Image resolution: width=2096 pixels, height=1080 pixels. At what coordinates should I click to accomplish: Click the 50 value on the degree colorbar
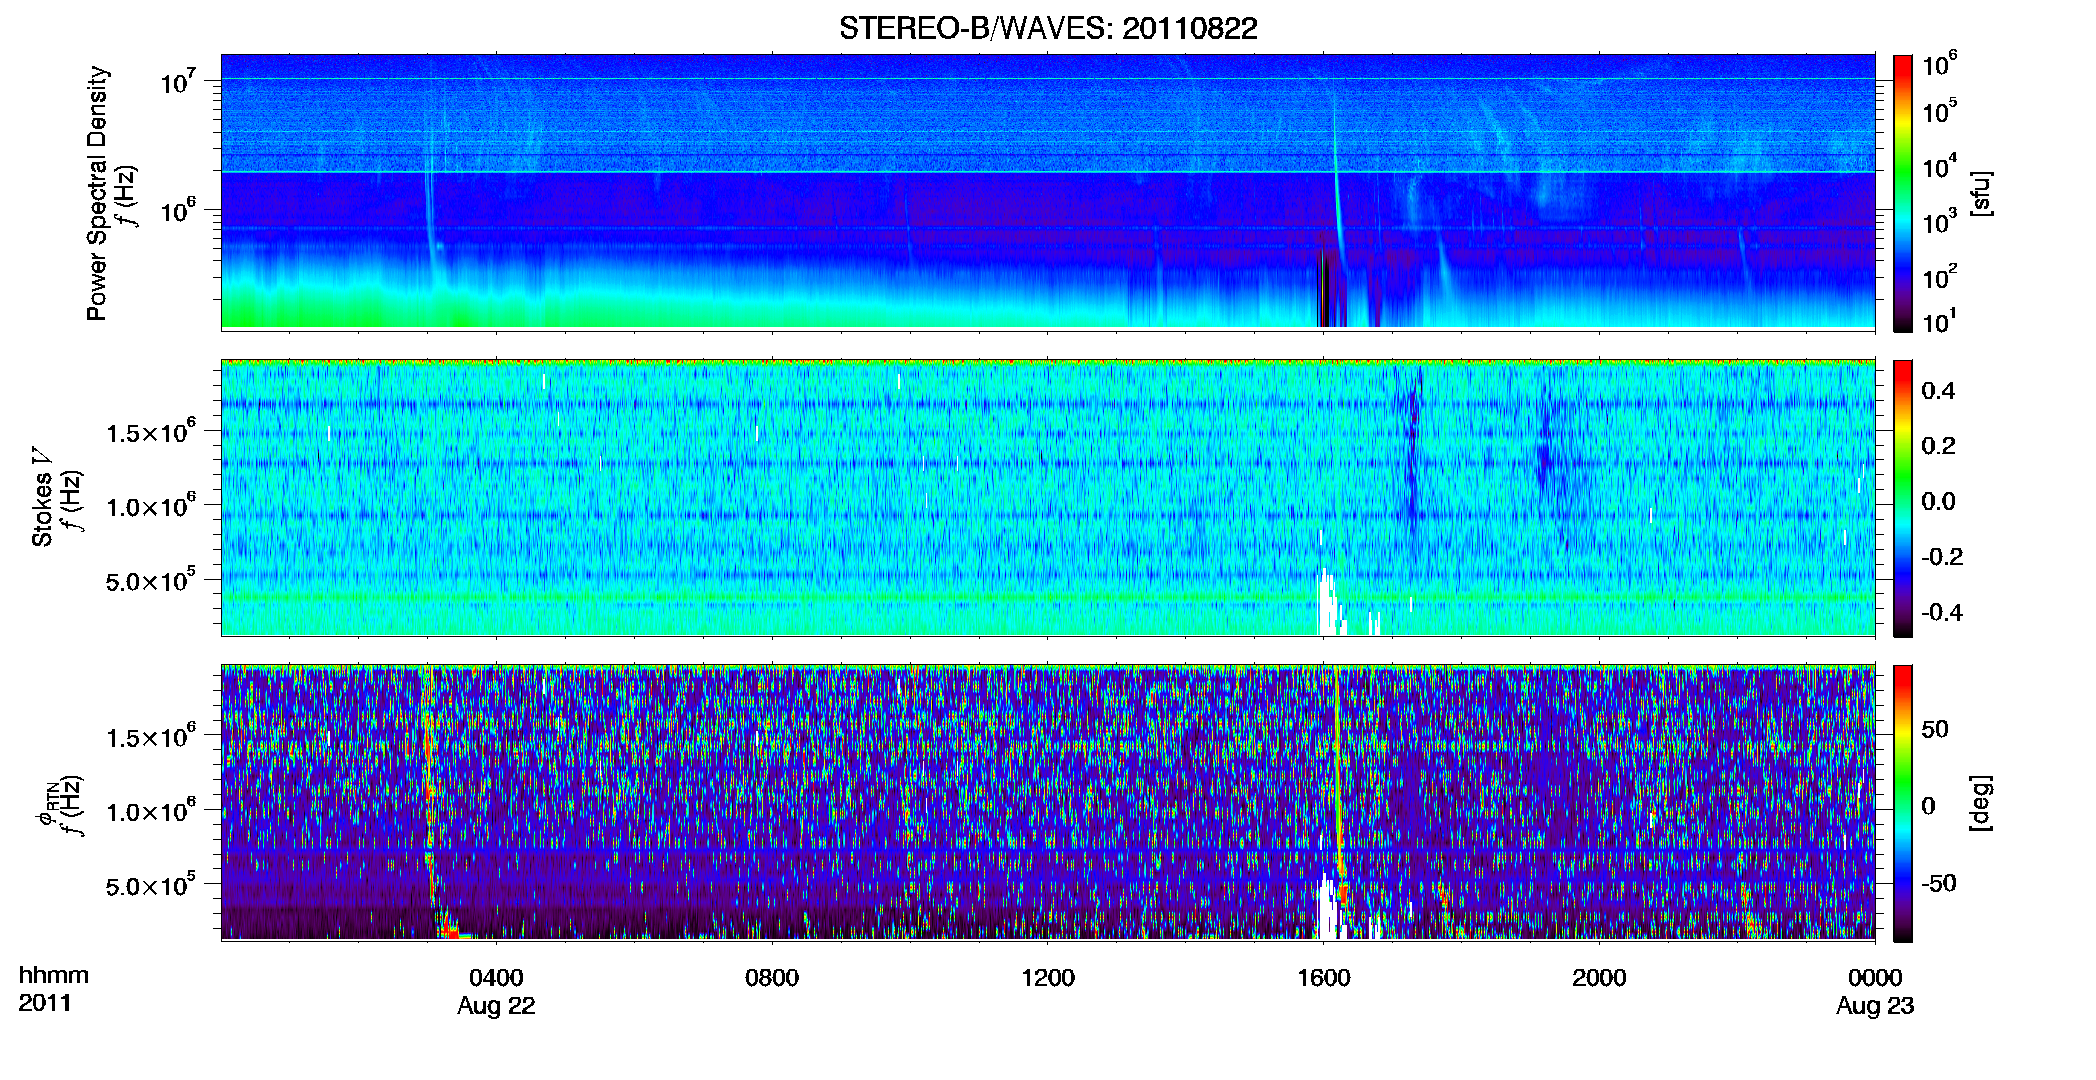pos(1935,729)
